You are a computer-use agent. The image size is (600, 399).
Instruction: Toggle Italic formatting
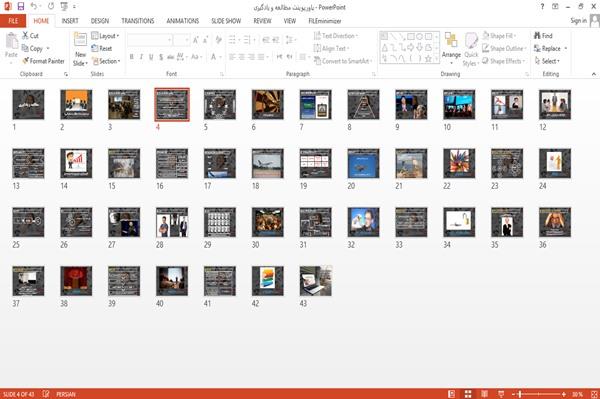pyautogui.click(x=141, y=57)
